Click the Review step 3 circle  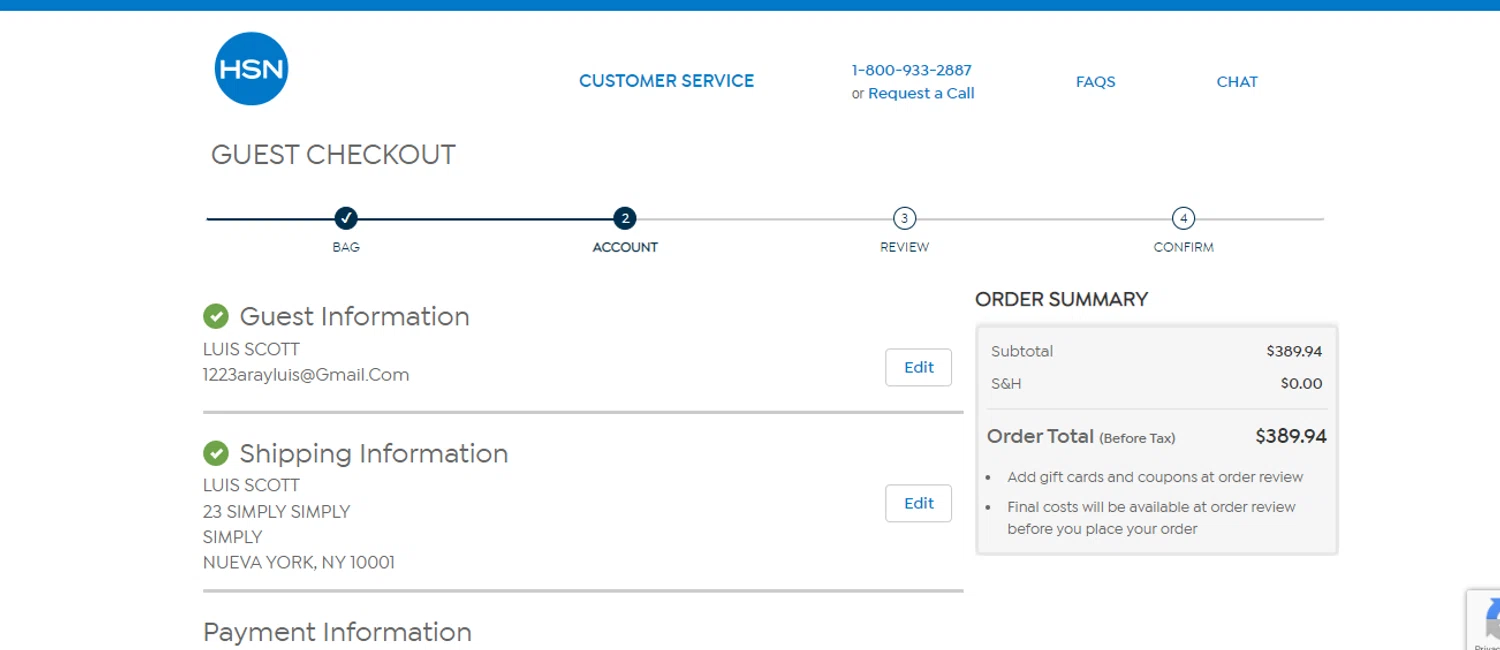click(904, 218)
